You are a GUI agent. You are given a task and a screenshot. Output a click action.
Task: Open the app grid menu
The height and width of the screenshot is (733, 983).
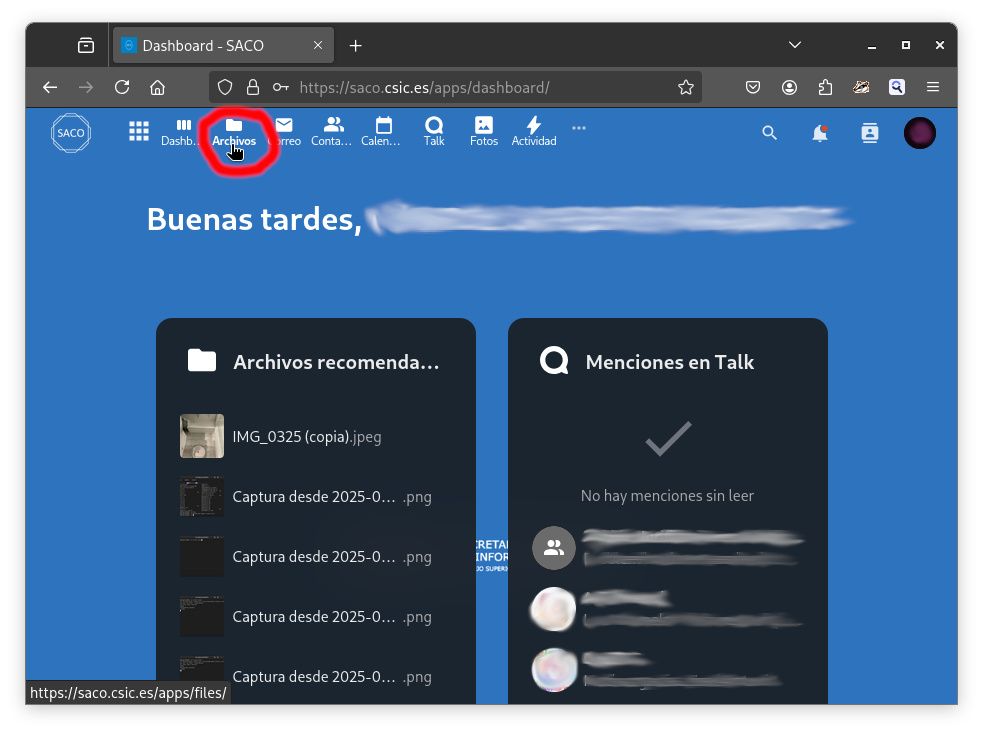tap(139, 132)
